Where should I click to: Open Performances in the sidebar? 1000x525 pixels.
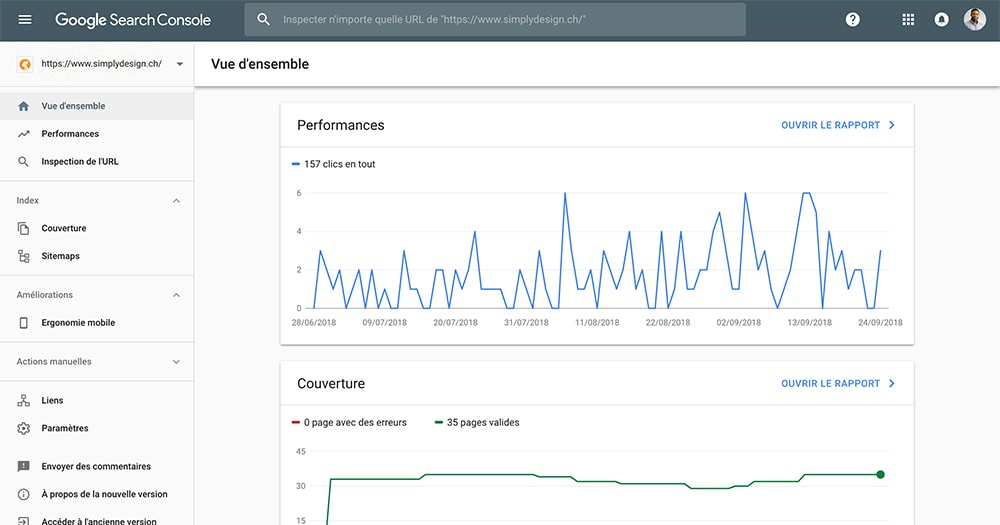97,134
